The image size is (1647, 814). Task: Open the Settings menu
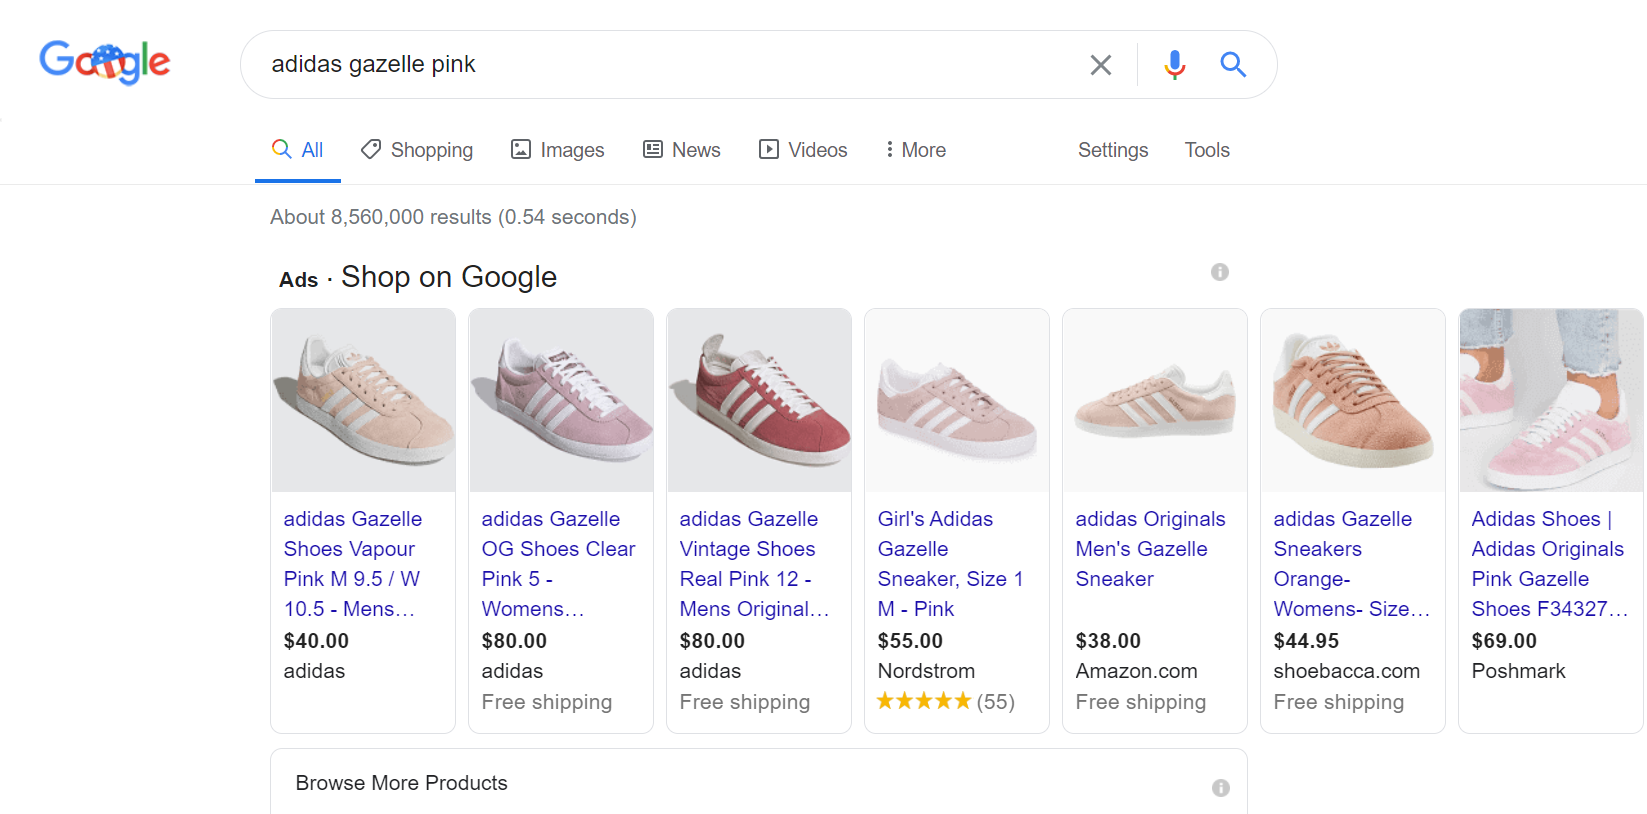(1113, 150)
